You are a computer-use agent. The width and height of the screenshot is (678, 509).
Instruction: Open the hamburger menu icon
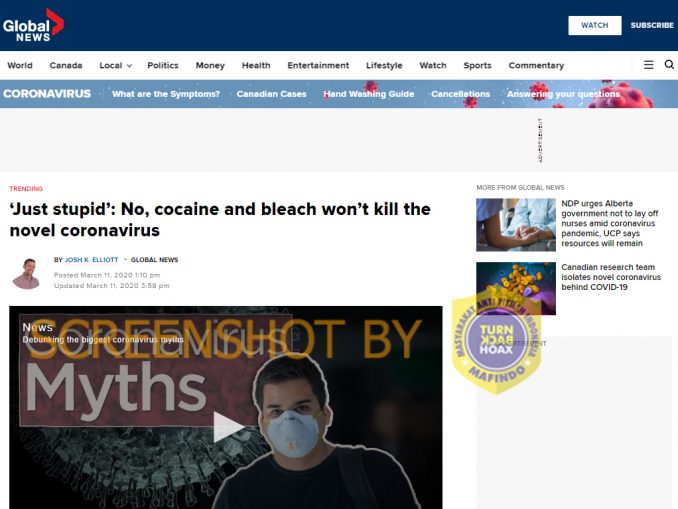point(648,65)
